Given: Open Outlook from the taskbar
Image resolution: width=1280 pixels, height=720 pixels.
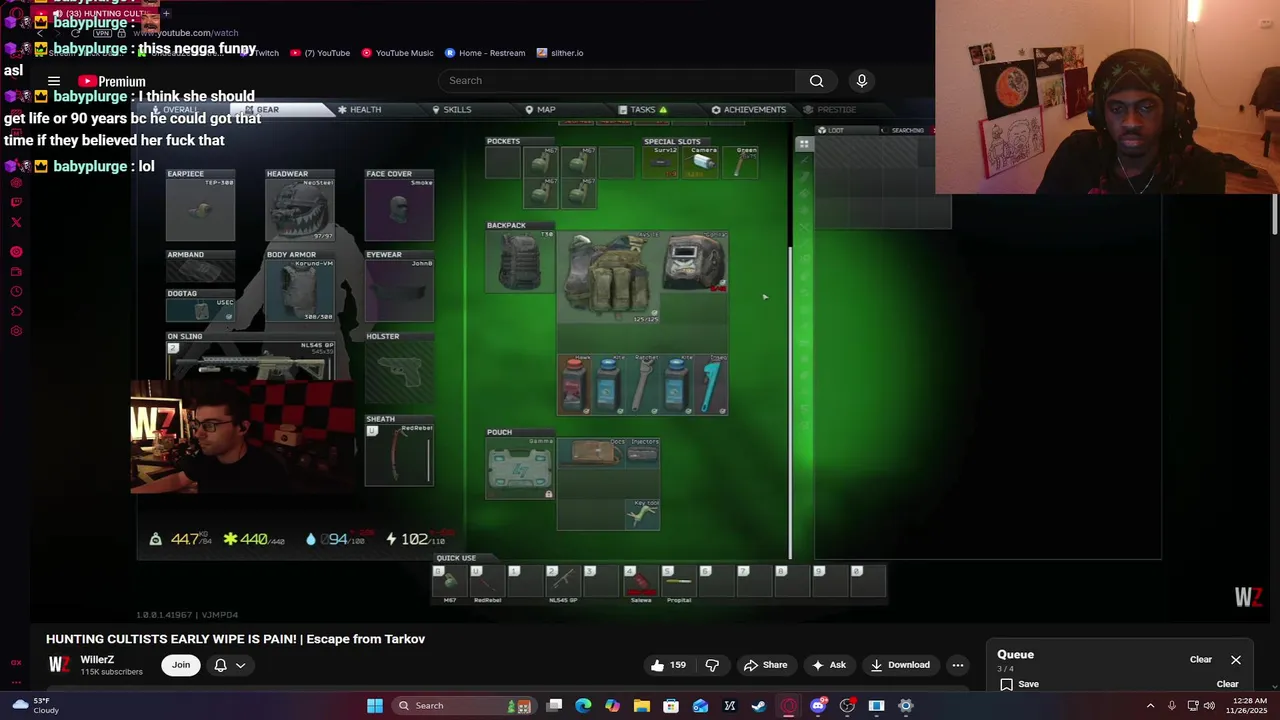Looking at the screenshot, I should pos(700,706).
